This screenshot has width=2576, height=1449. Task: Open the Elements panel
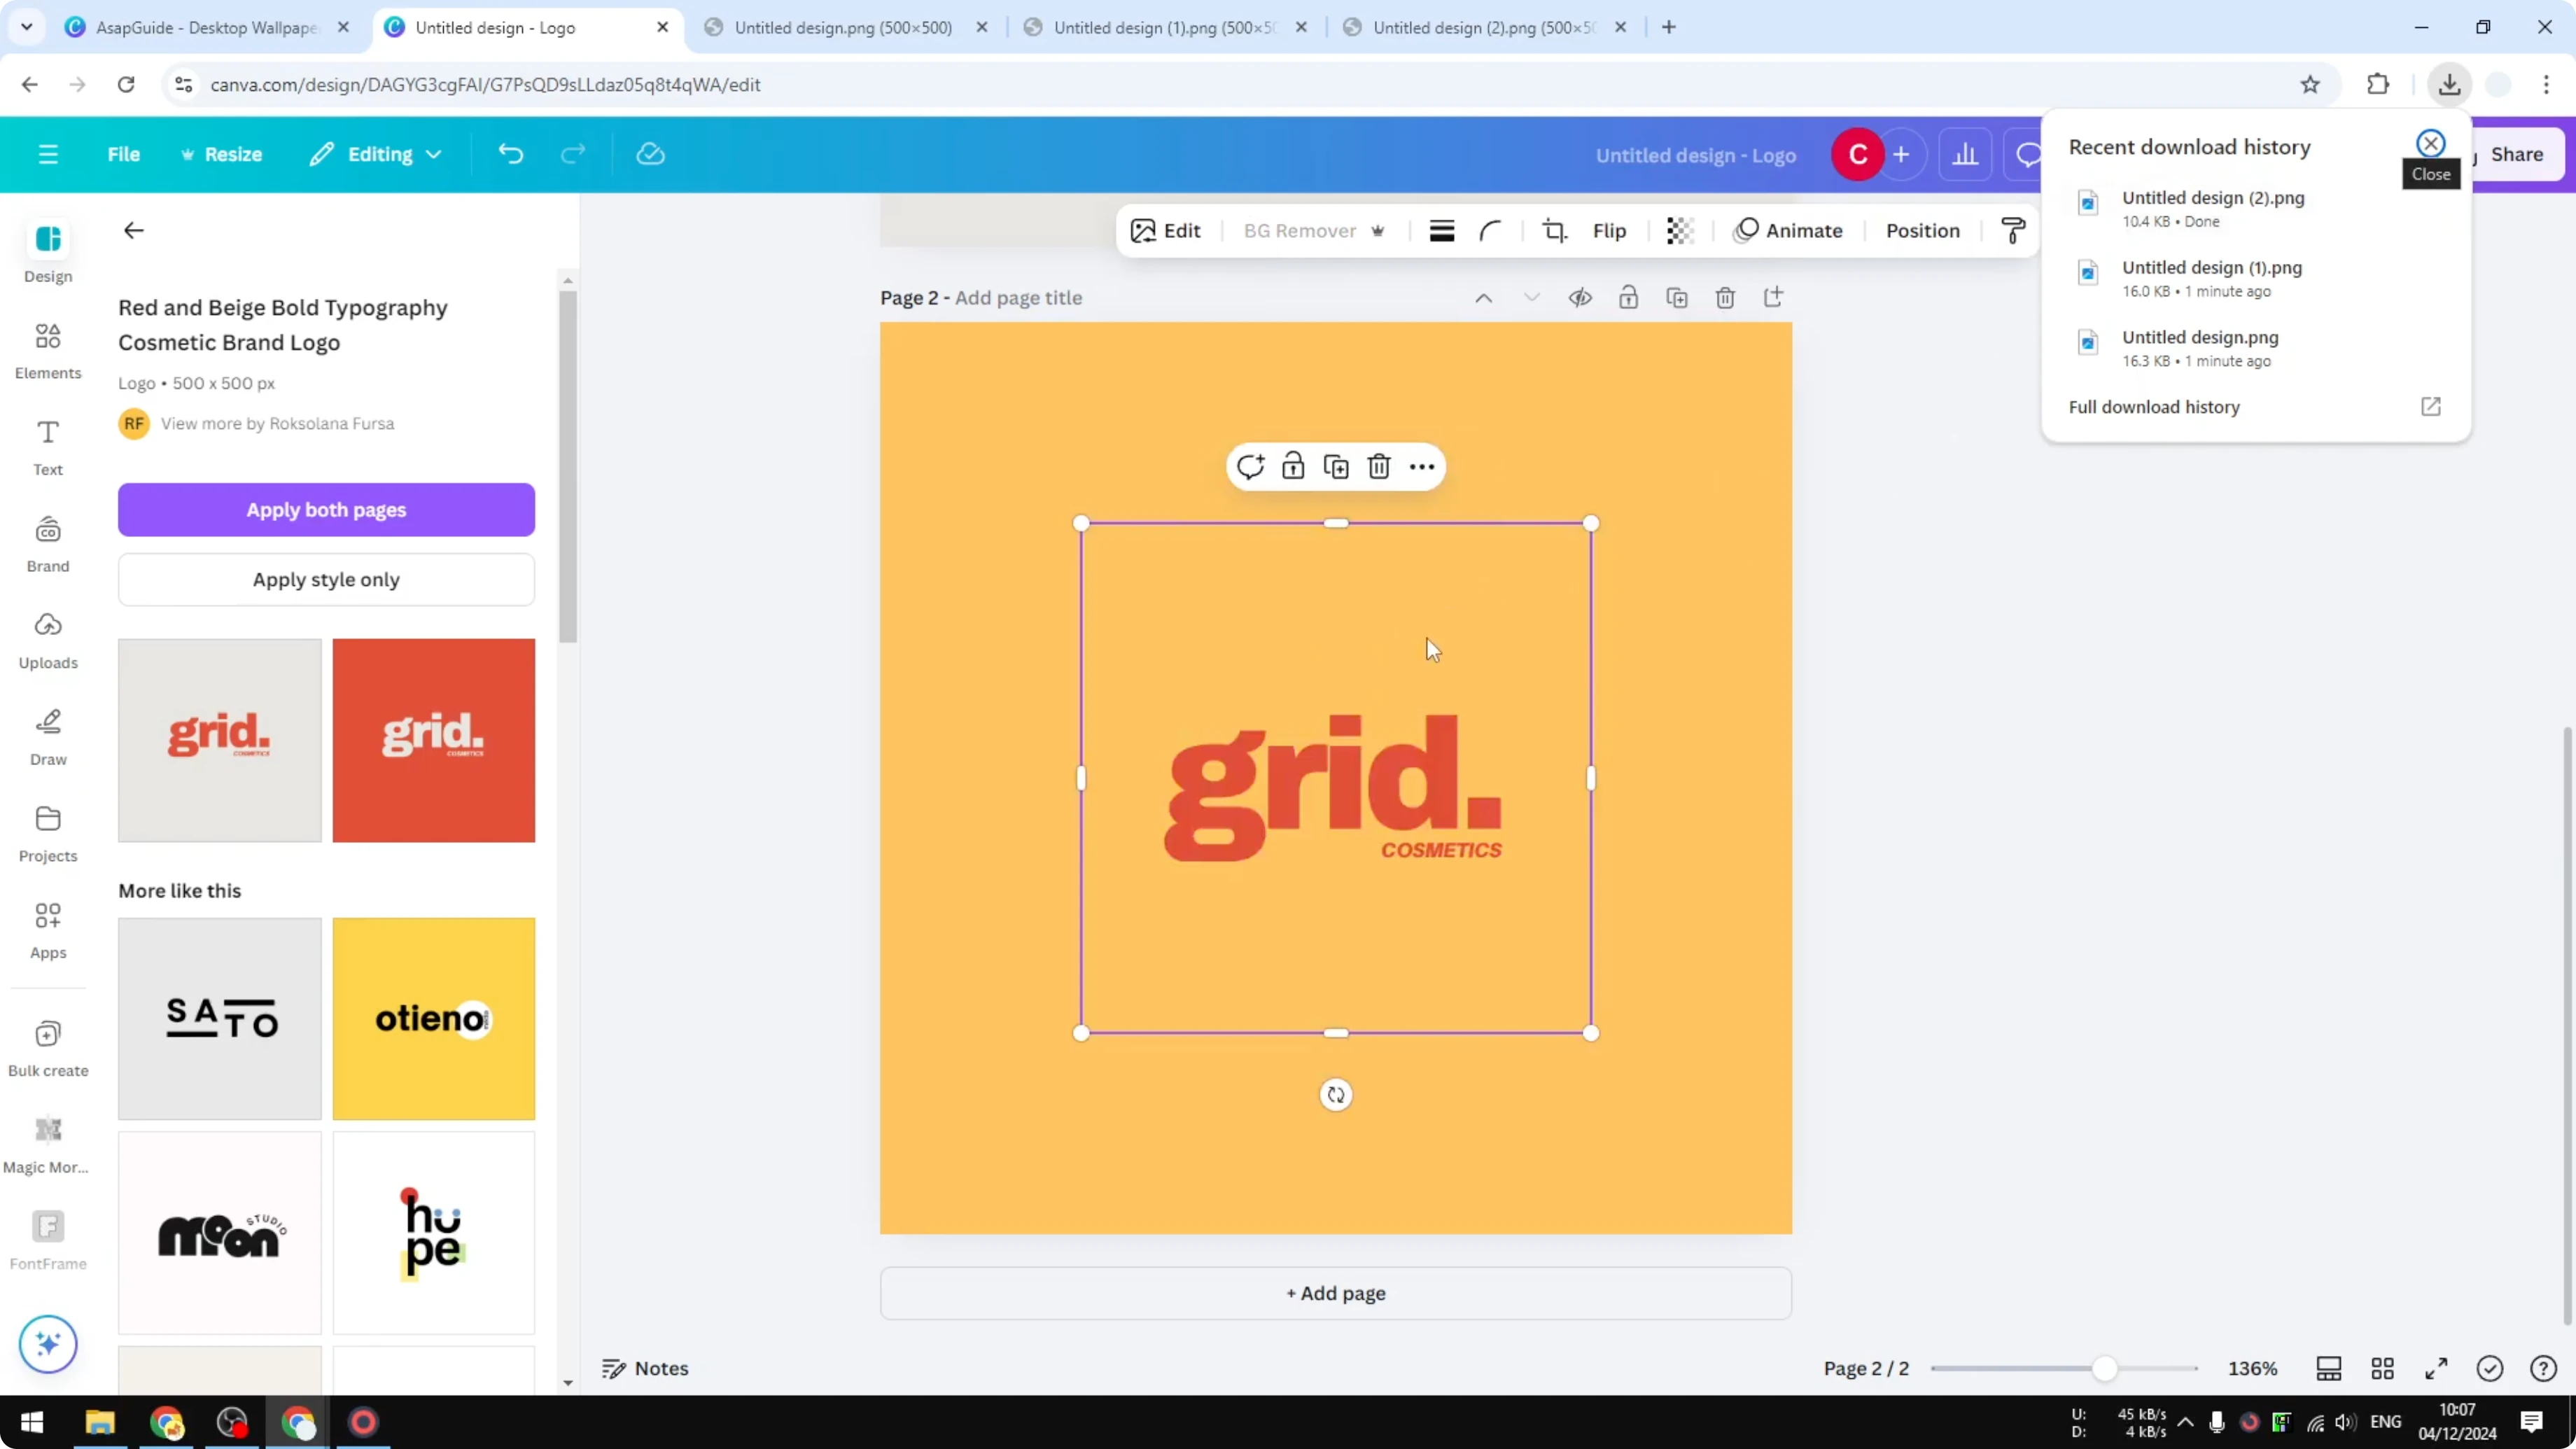[x=47, y=350]
